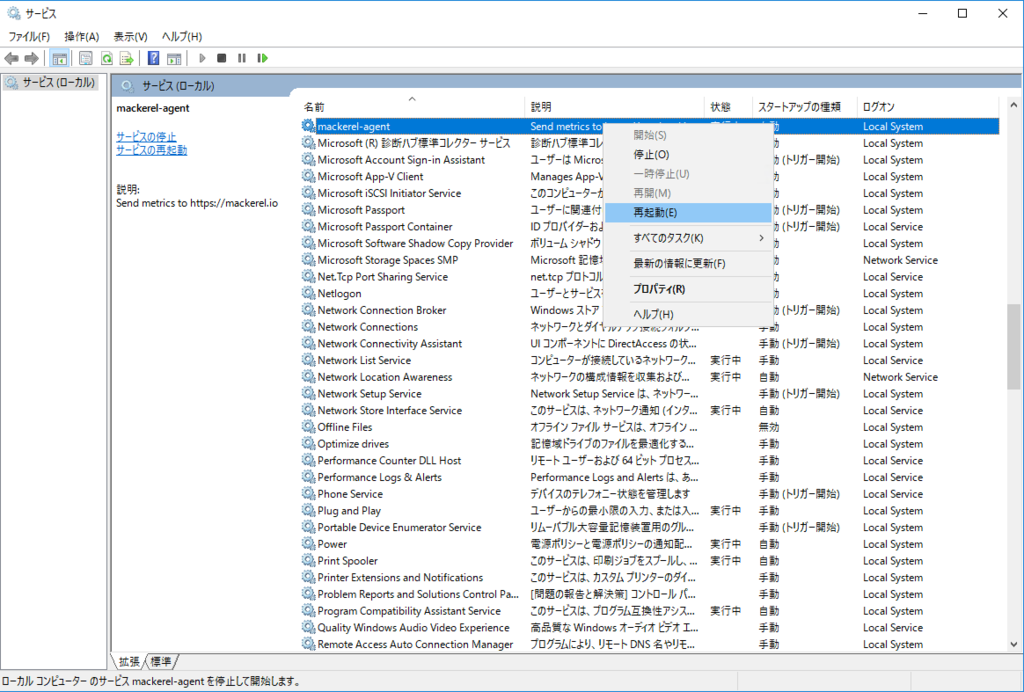The width and height of the screenshot is (1024, 692).
Task: Click the Forward arrow toolbar icon
Action: 31,59
